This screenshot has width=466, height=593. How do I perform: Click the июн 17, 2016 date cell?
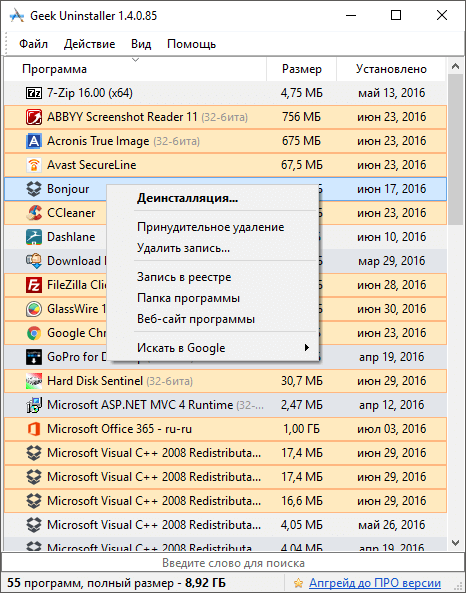(x=391, y=189)
